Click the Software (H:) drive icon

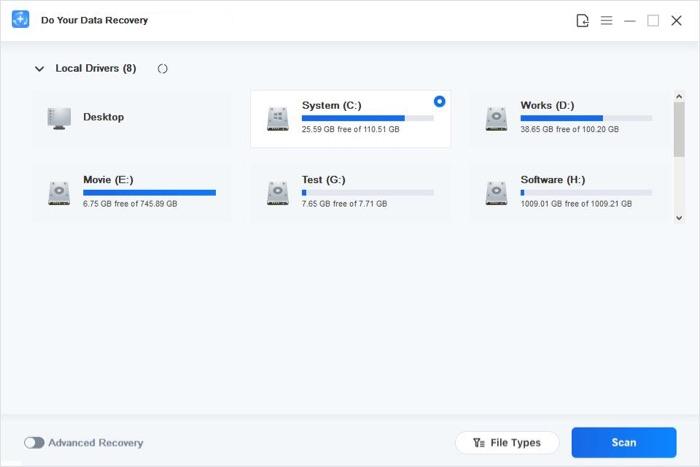(x=496, y=193)
